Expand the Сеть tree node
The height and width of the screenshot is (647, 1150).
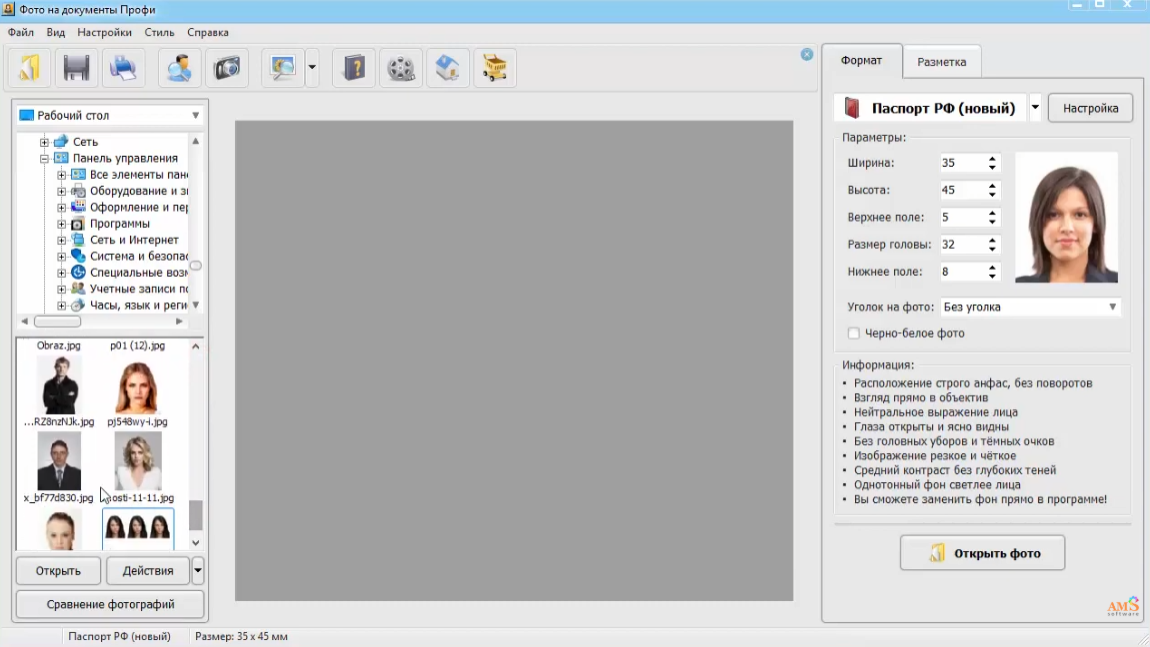tap(44, 142)
